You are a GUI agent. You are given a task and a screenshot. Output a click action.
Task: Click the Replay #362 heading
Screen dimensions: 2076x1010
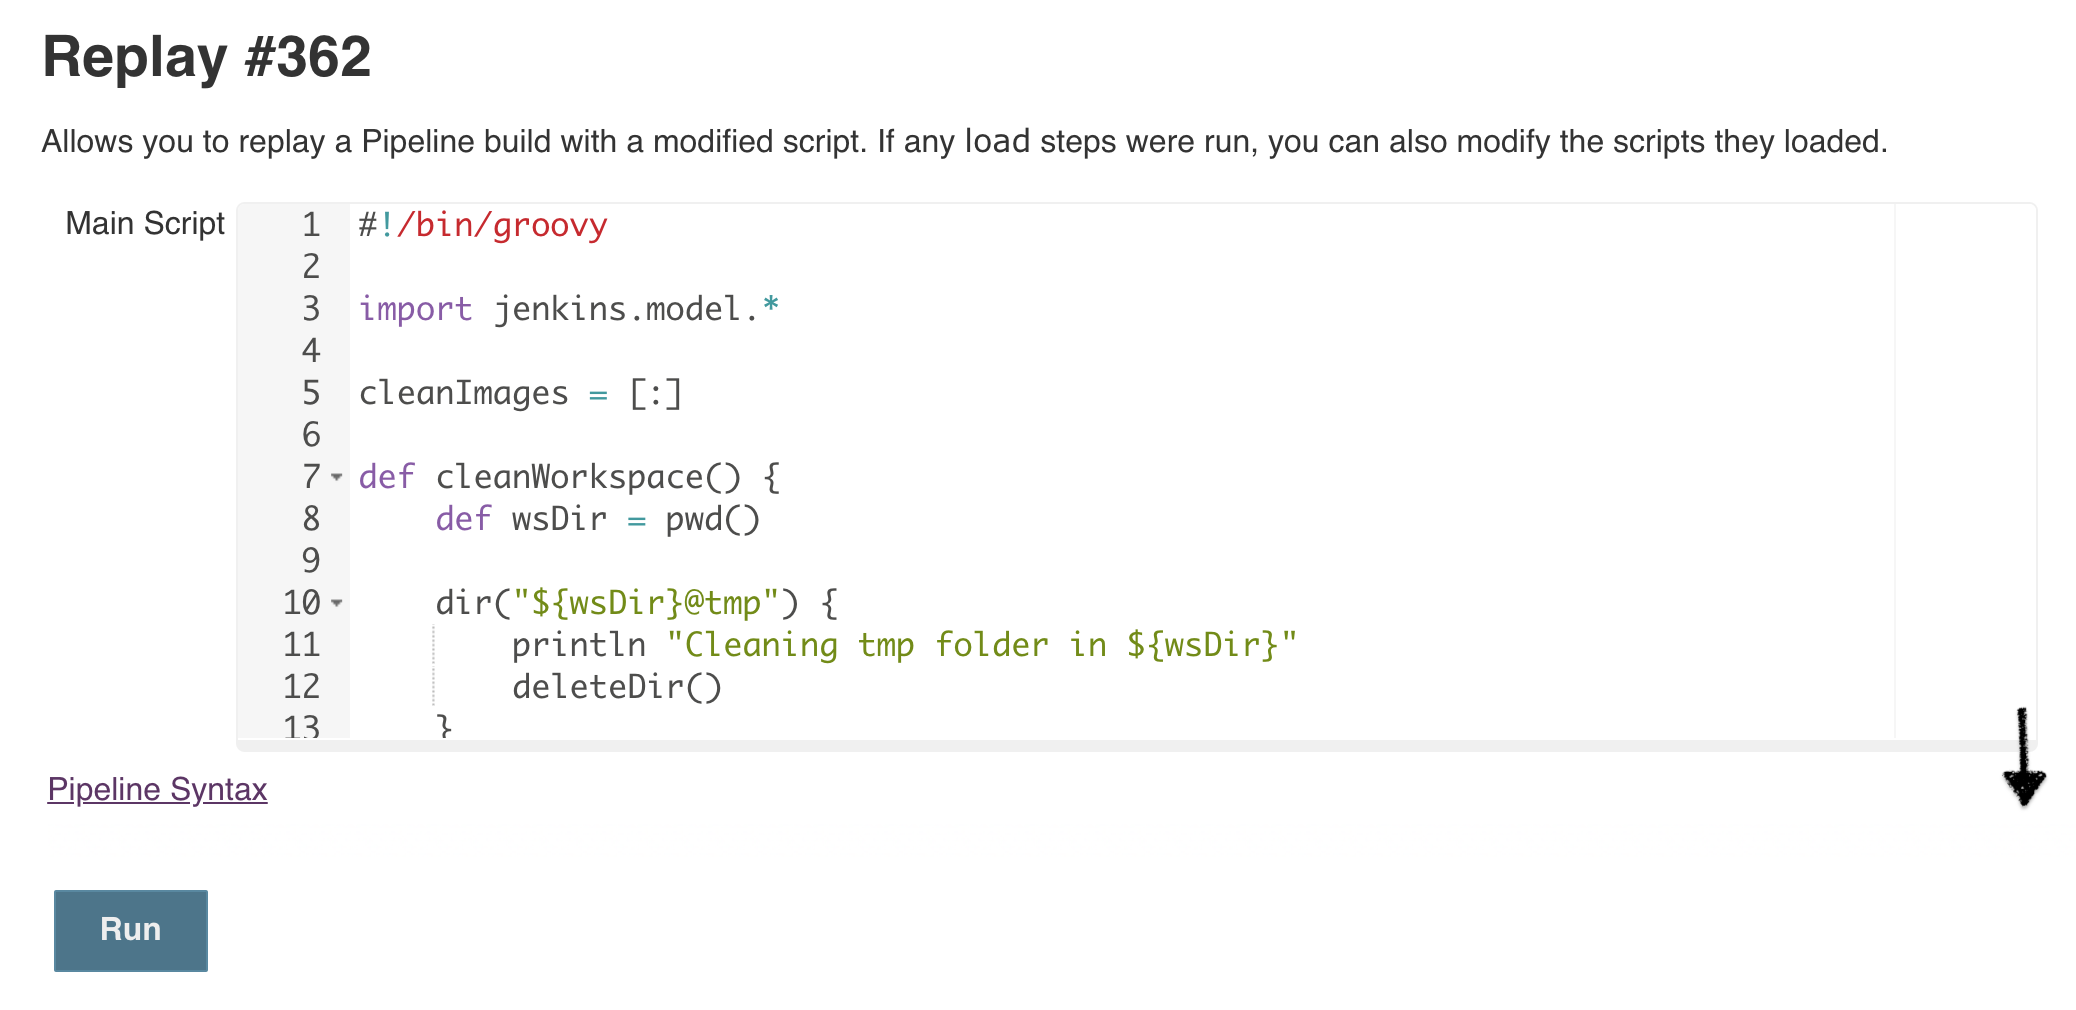[x=206, y=57]
